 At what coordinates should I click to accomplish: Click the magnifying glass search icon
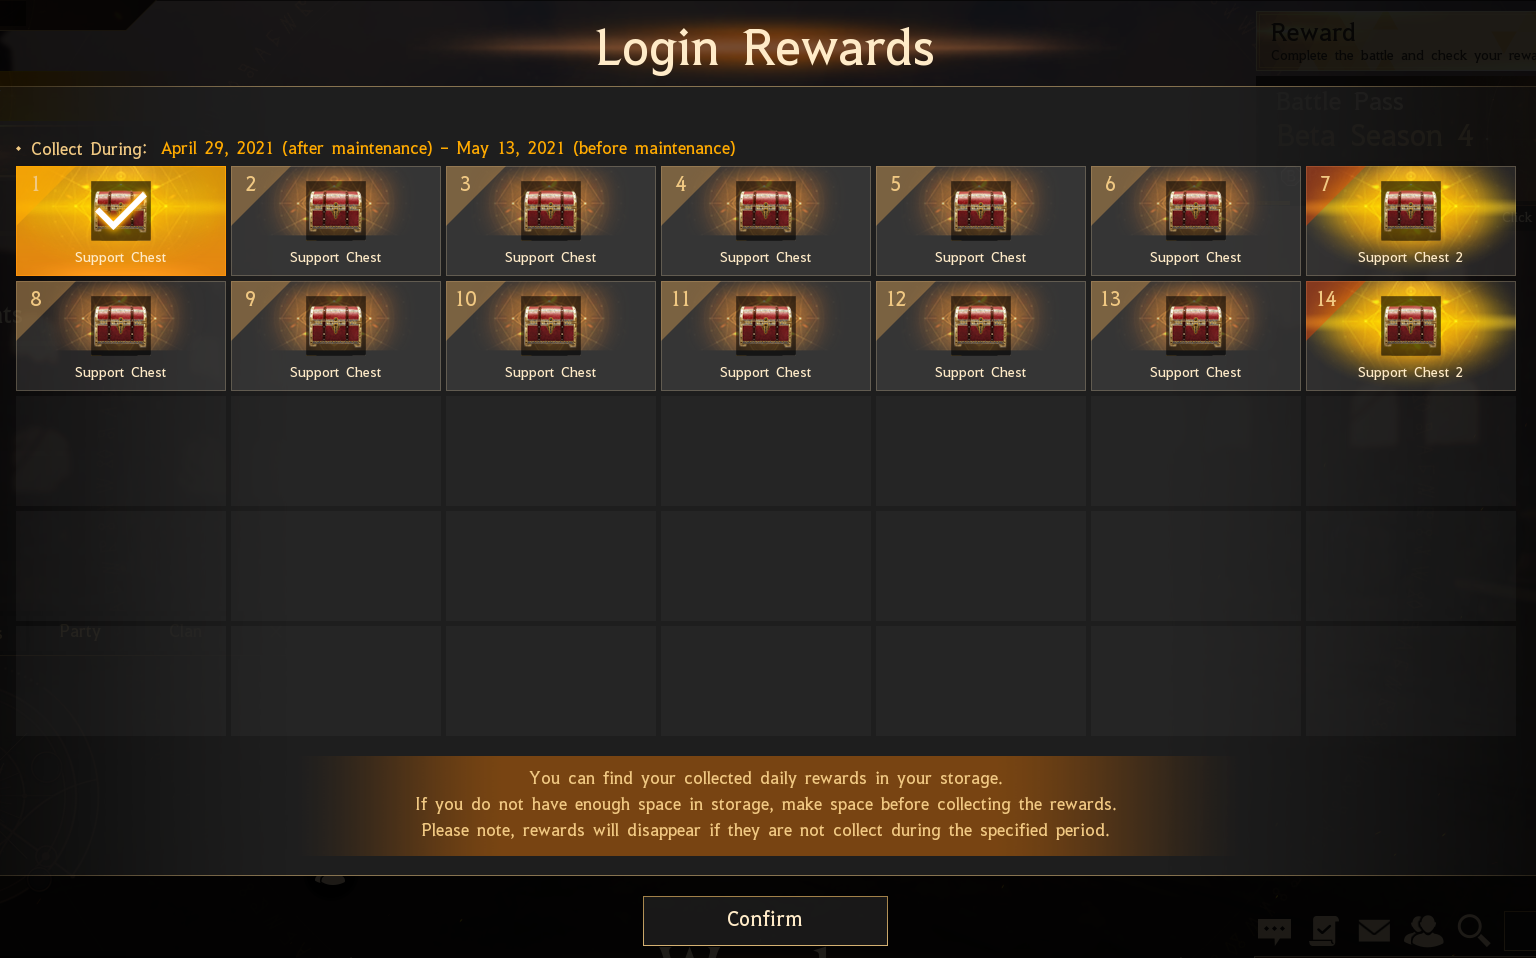point(1473,931)
